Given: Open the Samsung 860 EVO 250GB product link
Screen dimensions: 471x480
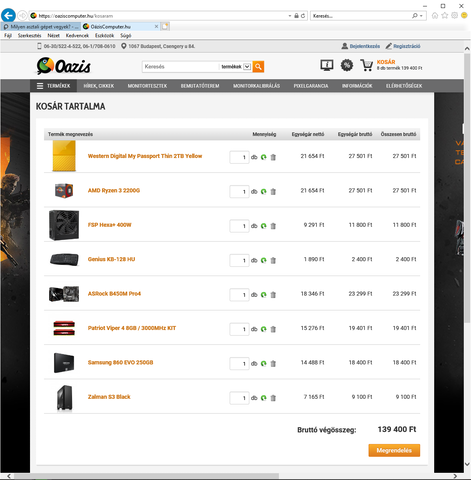Looking at the screenshot, I should click(x=120, y=363).
